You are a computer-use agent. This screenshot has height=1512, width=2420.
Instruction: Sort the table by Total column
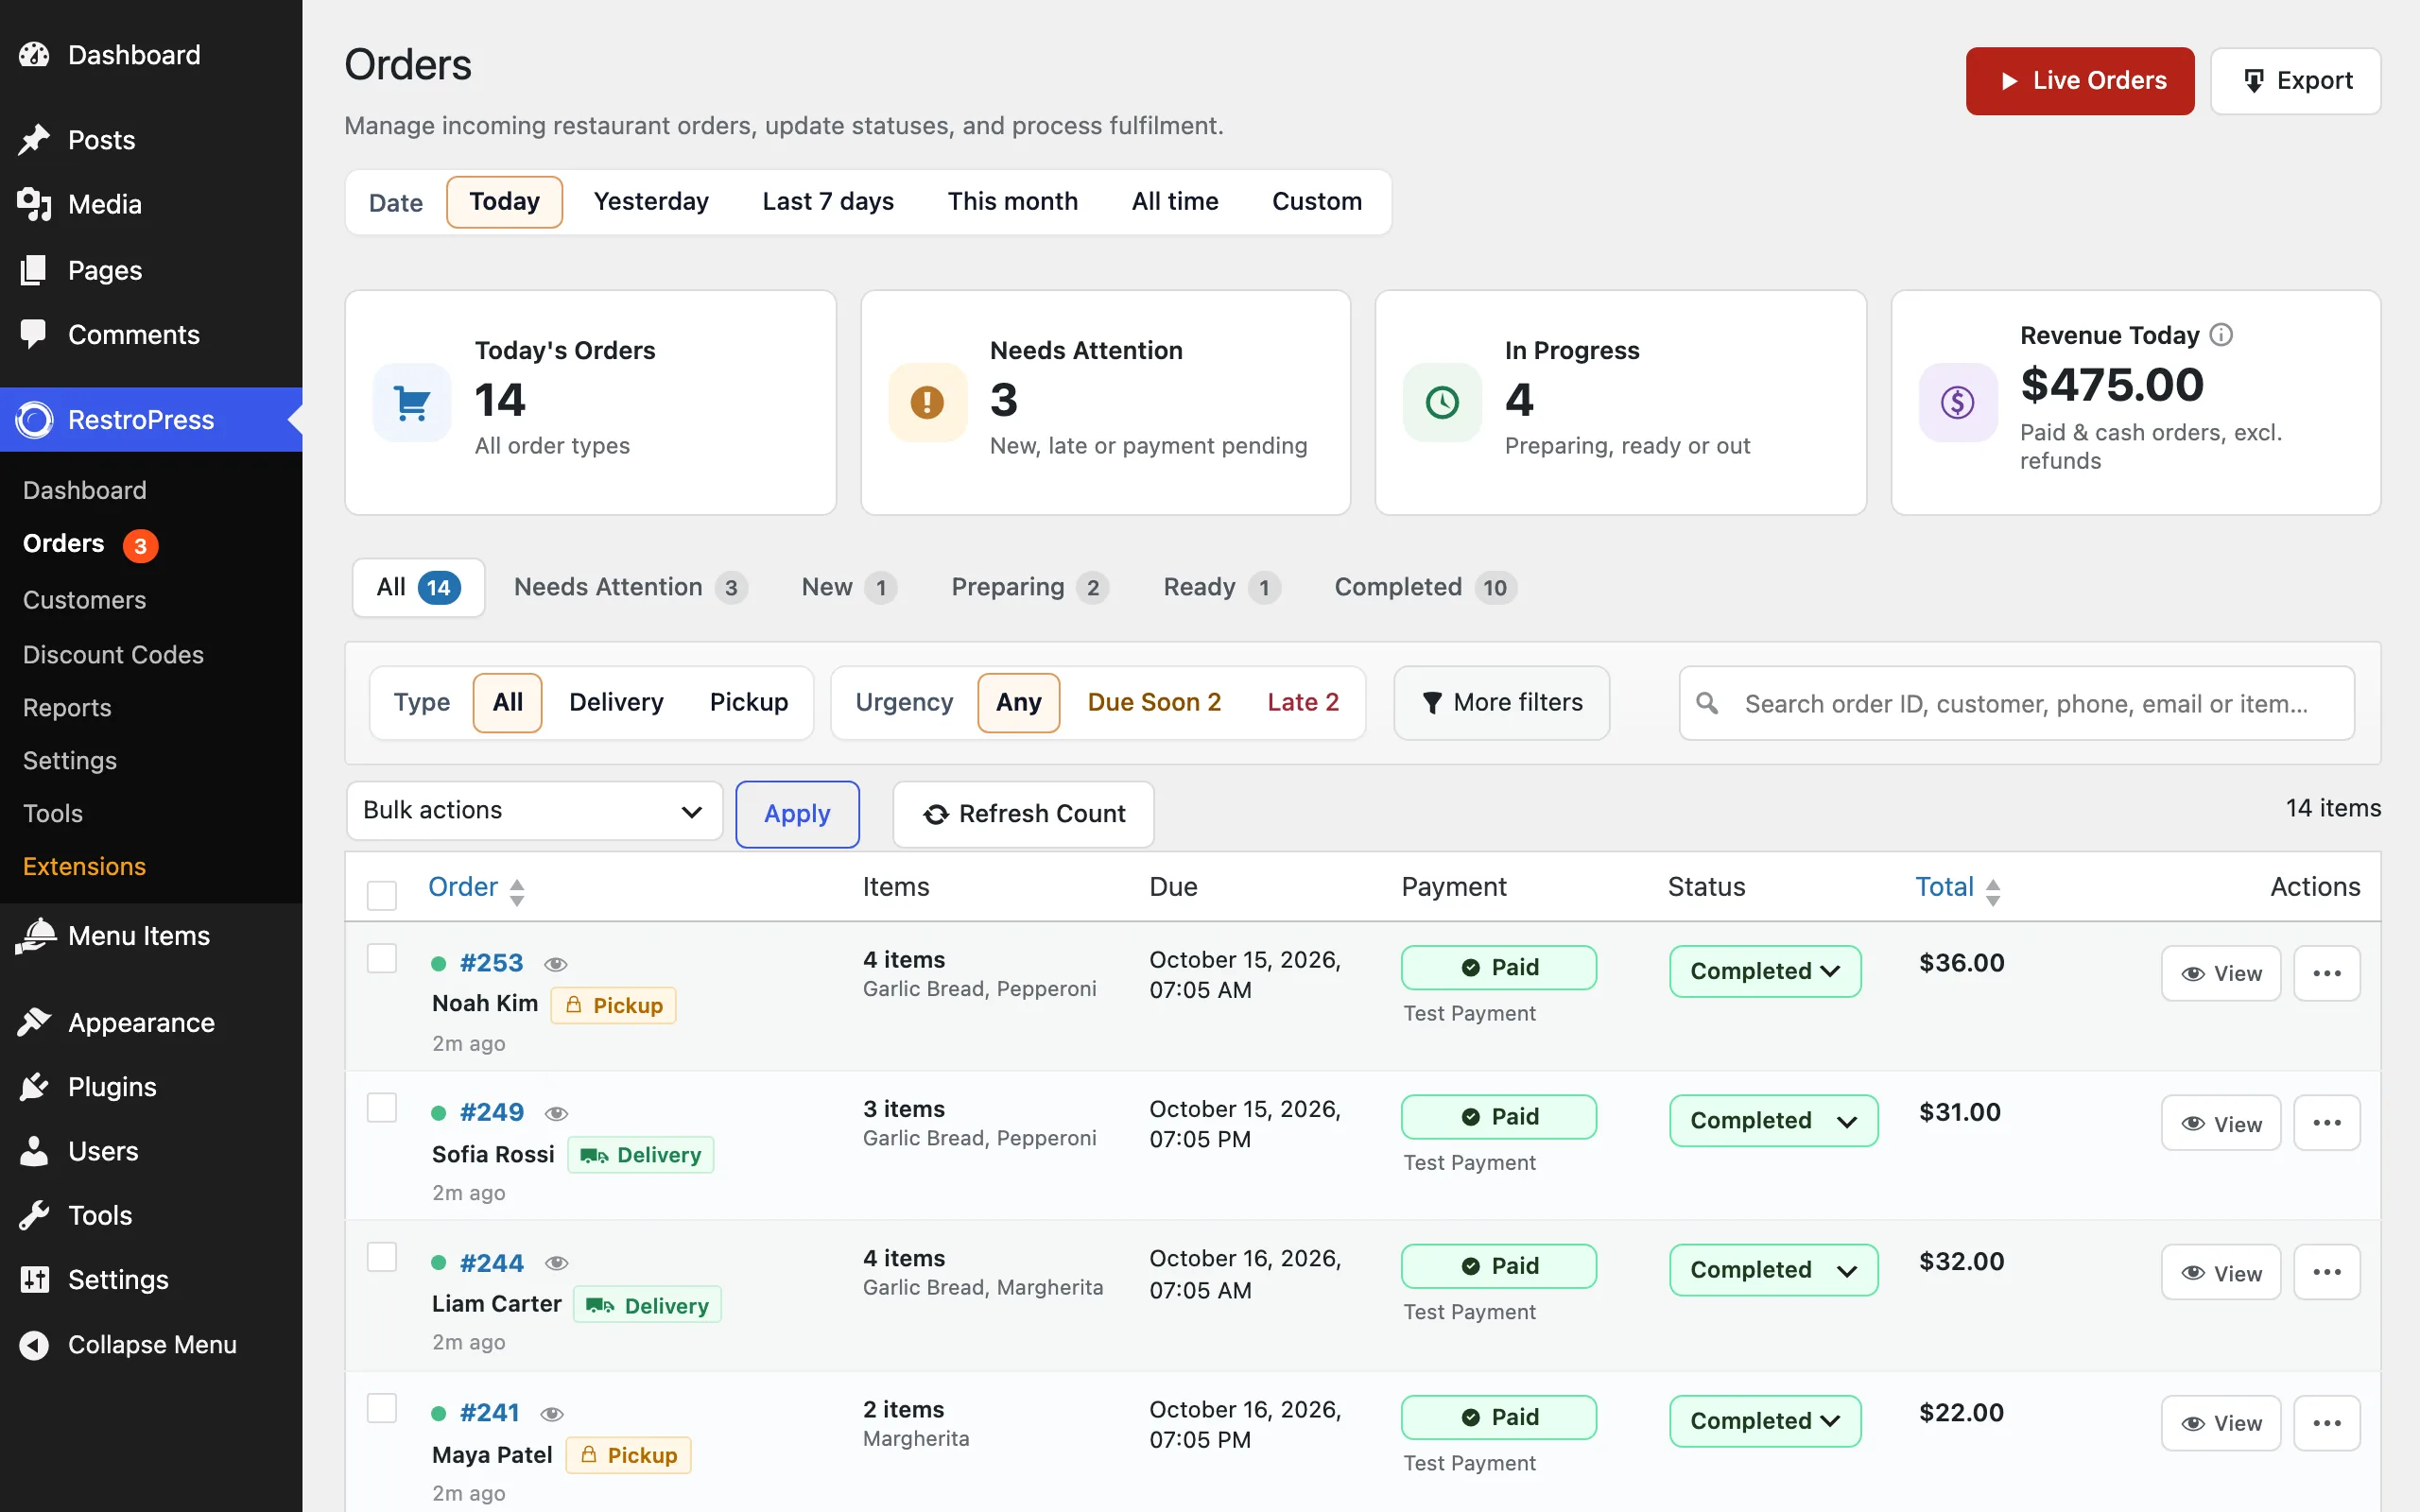point(1957,887)
